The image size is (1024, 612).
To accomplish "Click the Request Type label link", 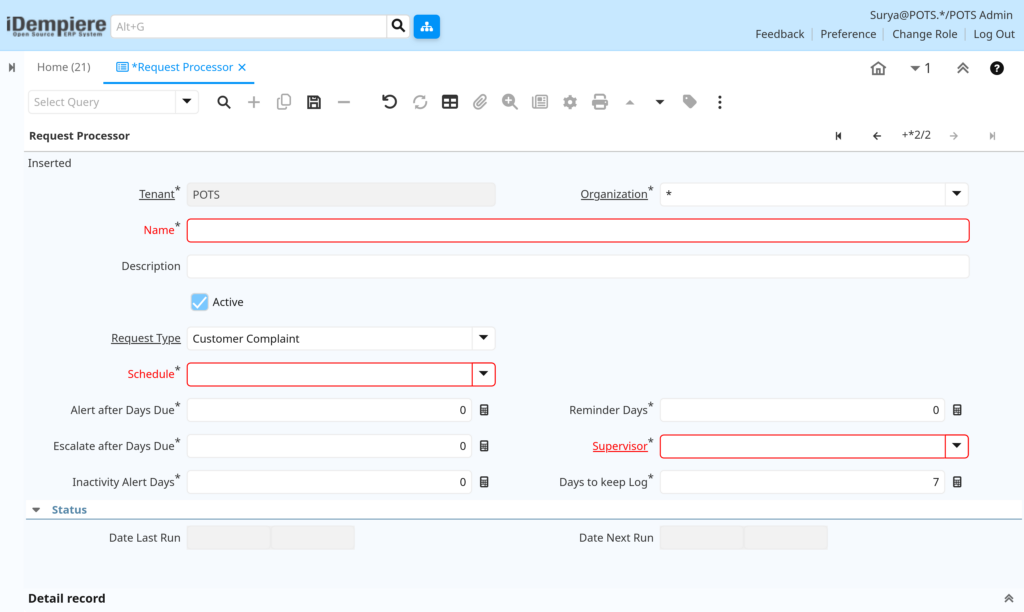I will tap(146, 338).
